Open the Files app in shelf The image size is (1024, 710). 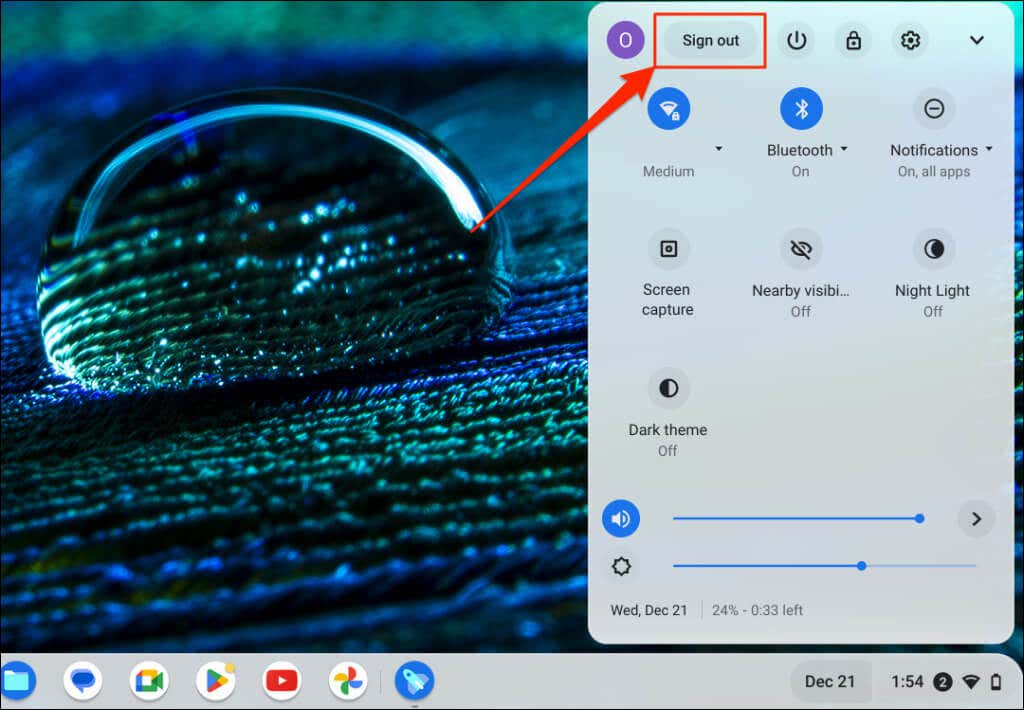point(17,681)
